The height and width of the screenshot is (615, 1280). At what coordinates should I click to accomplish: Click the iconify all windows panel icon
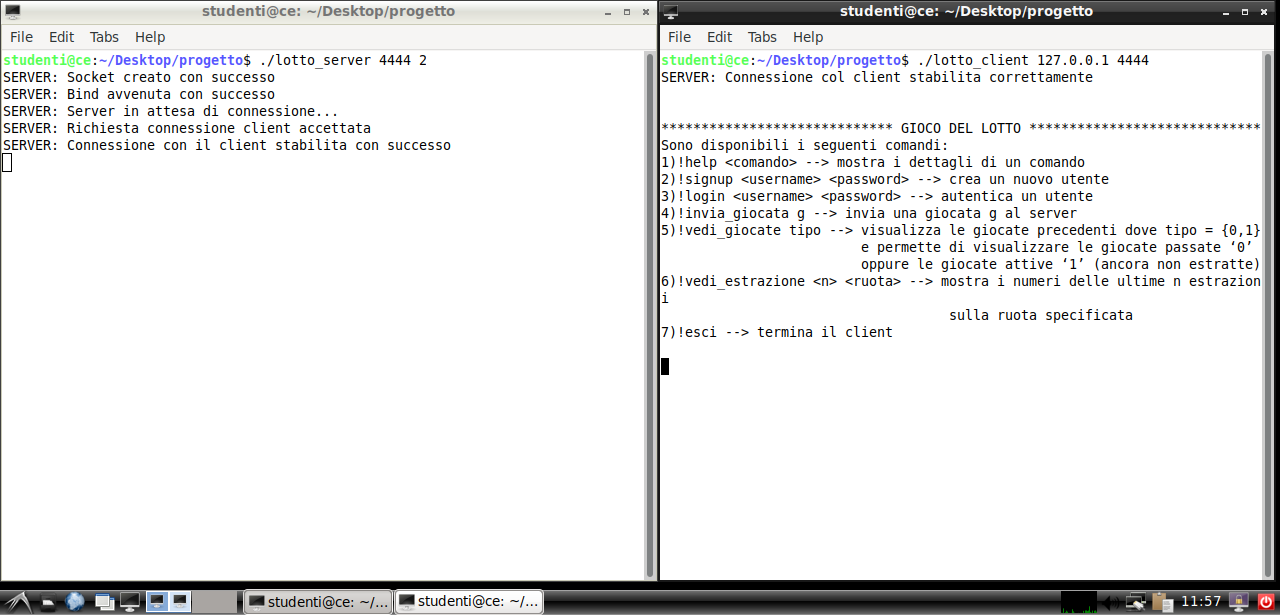(x=103, y=602)
